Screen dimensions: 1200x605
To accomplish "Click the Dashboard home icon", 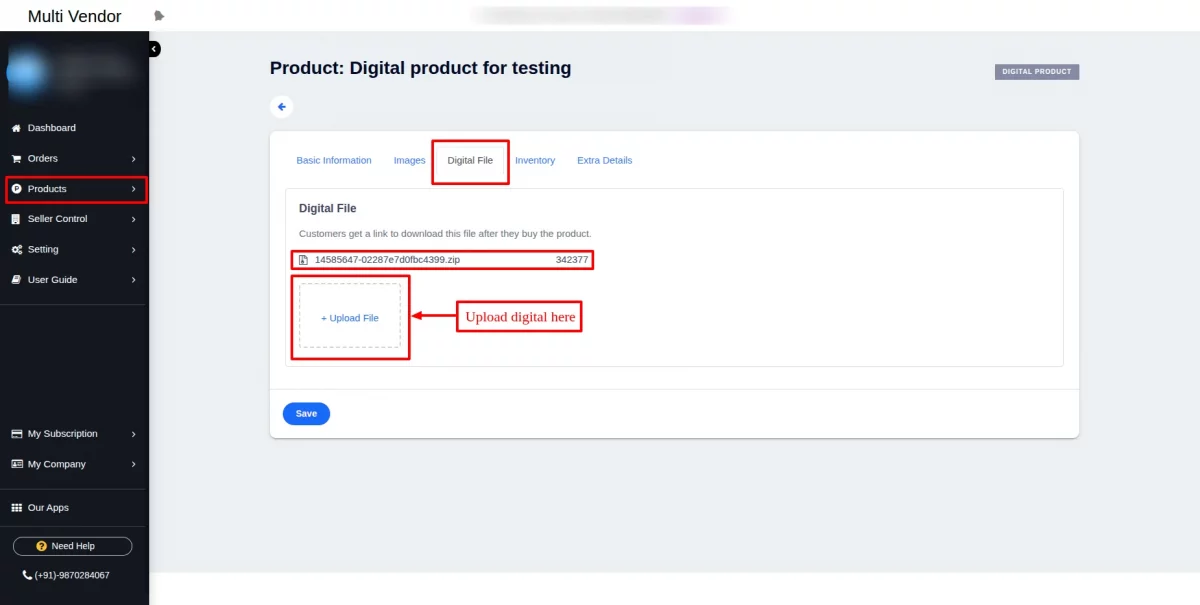I will click(x=16, y=128).
